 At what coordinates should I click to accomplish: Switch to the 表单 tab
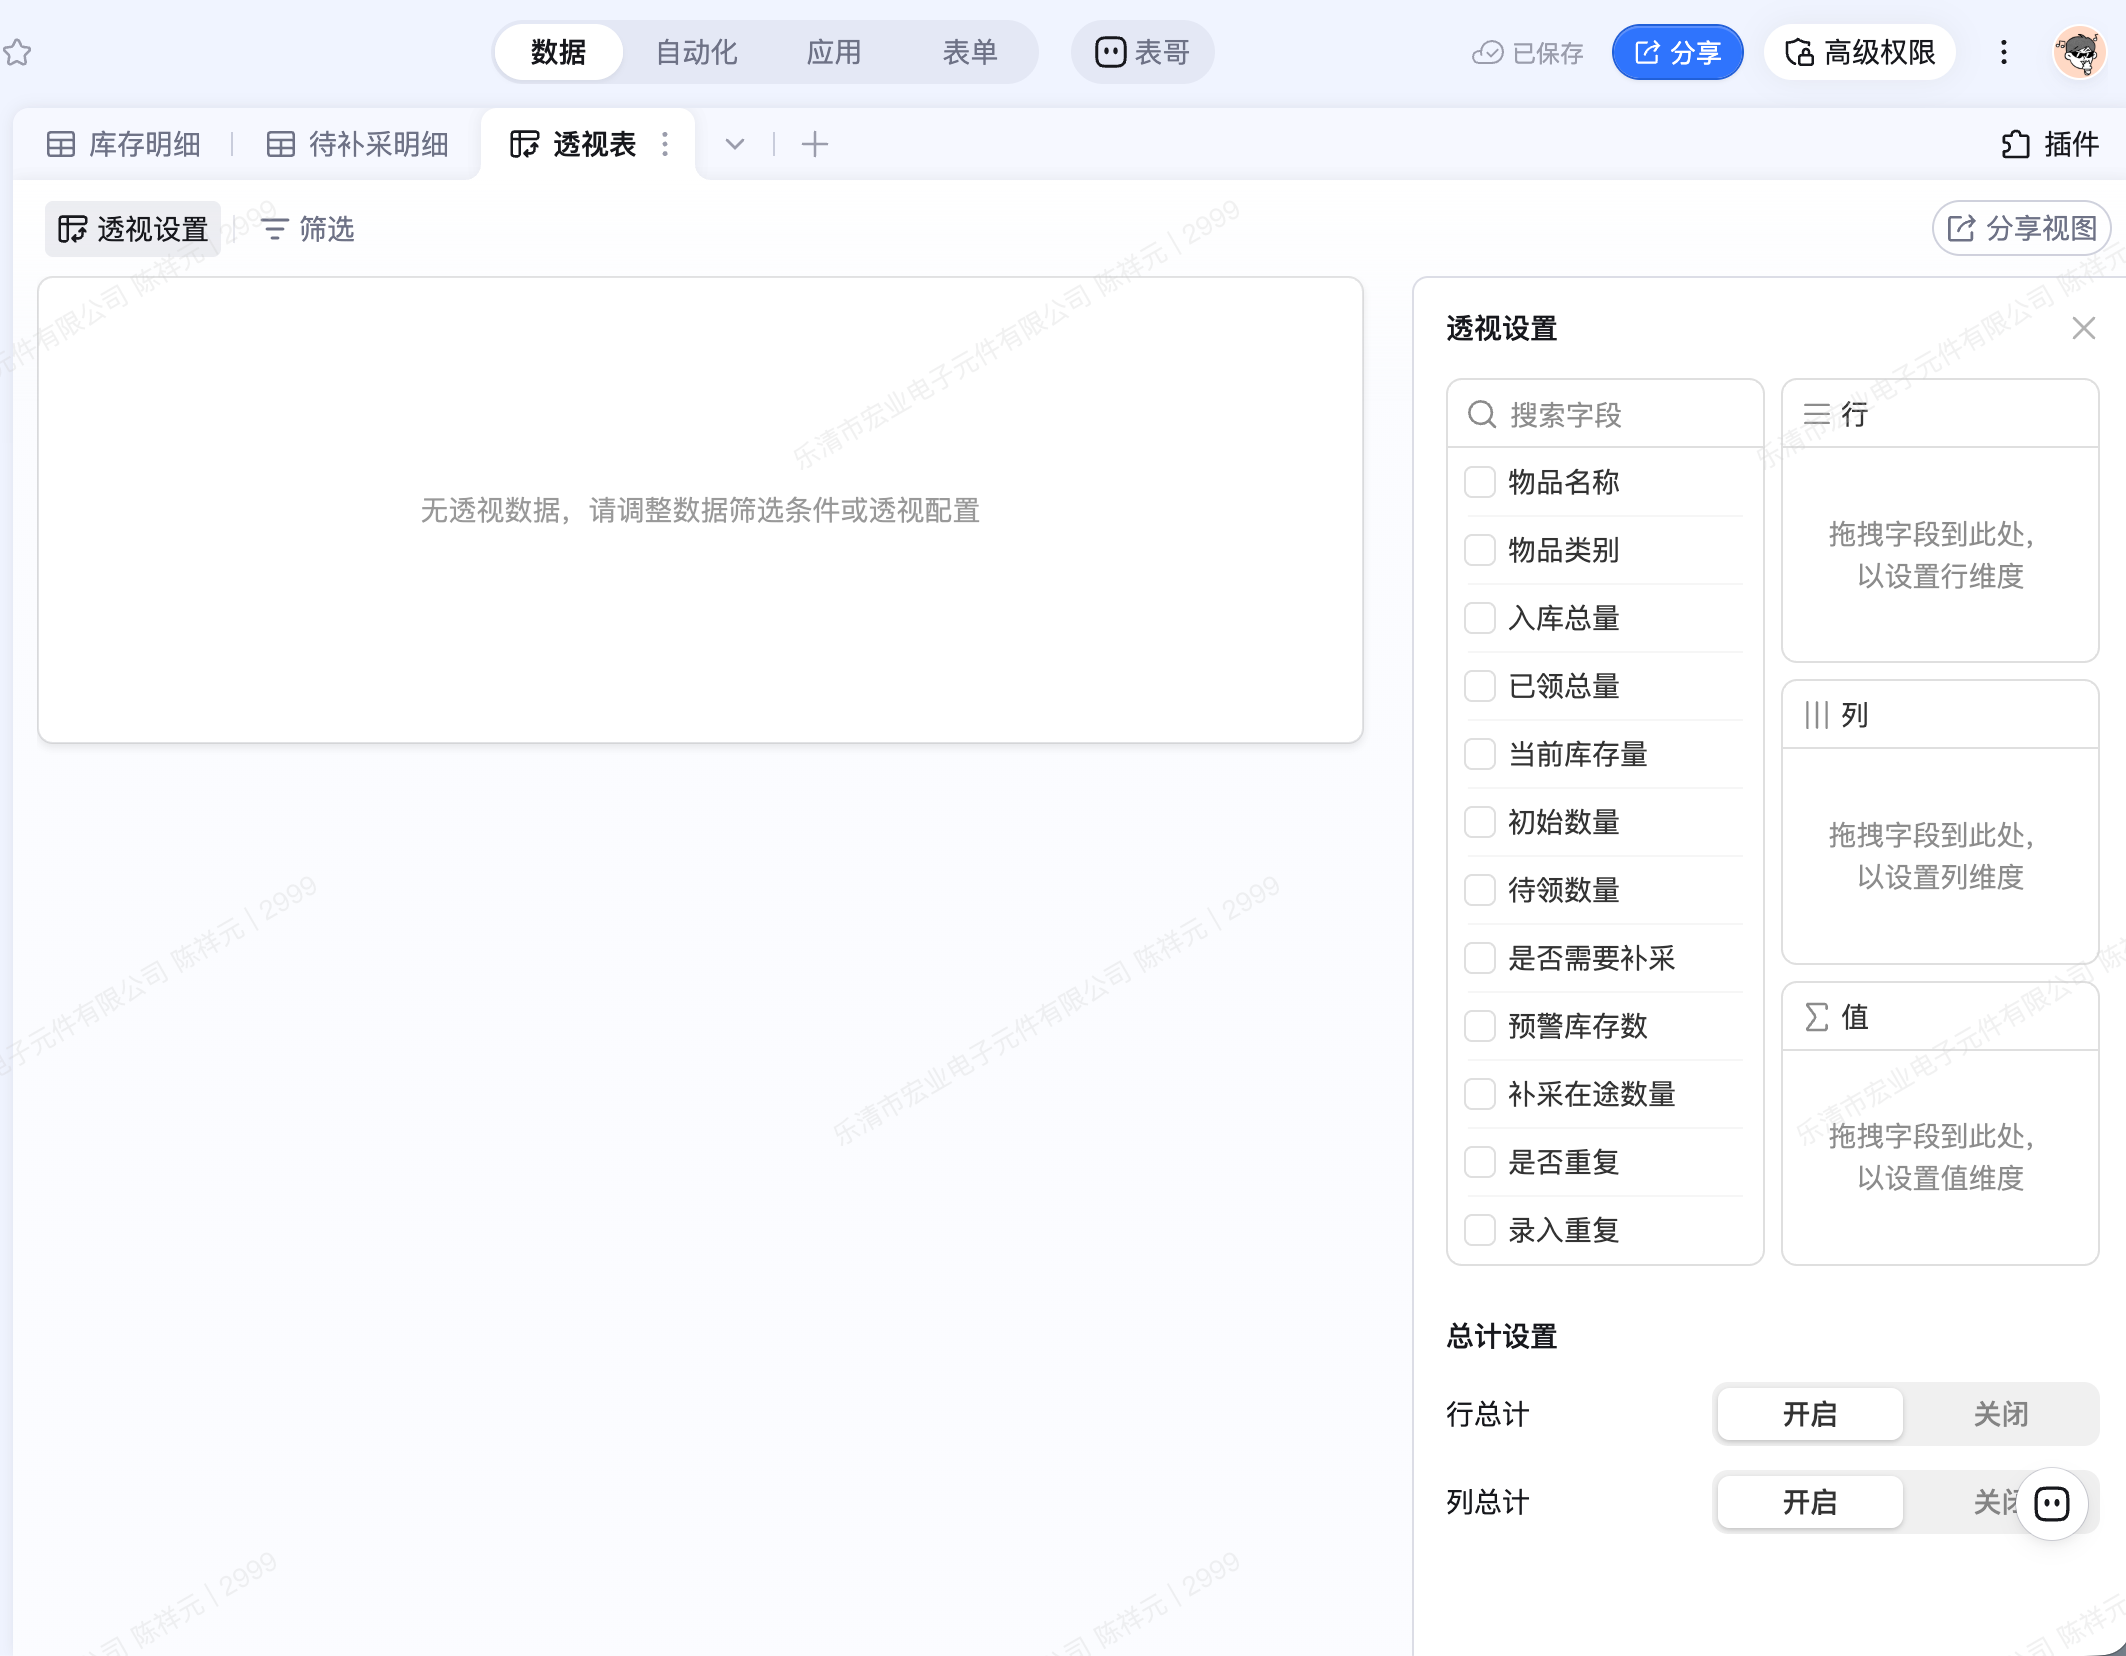[971, 52]
